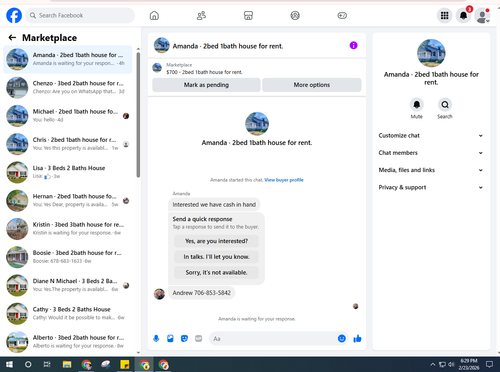Choose a GIF icon
This screenshot has width=500, height=372.
click(x=199, y=339)
